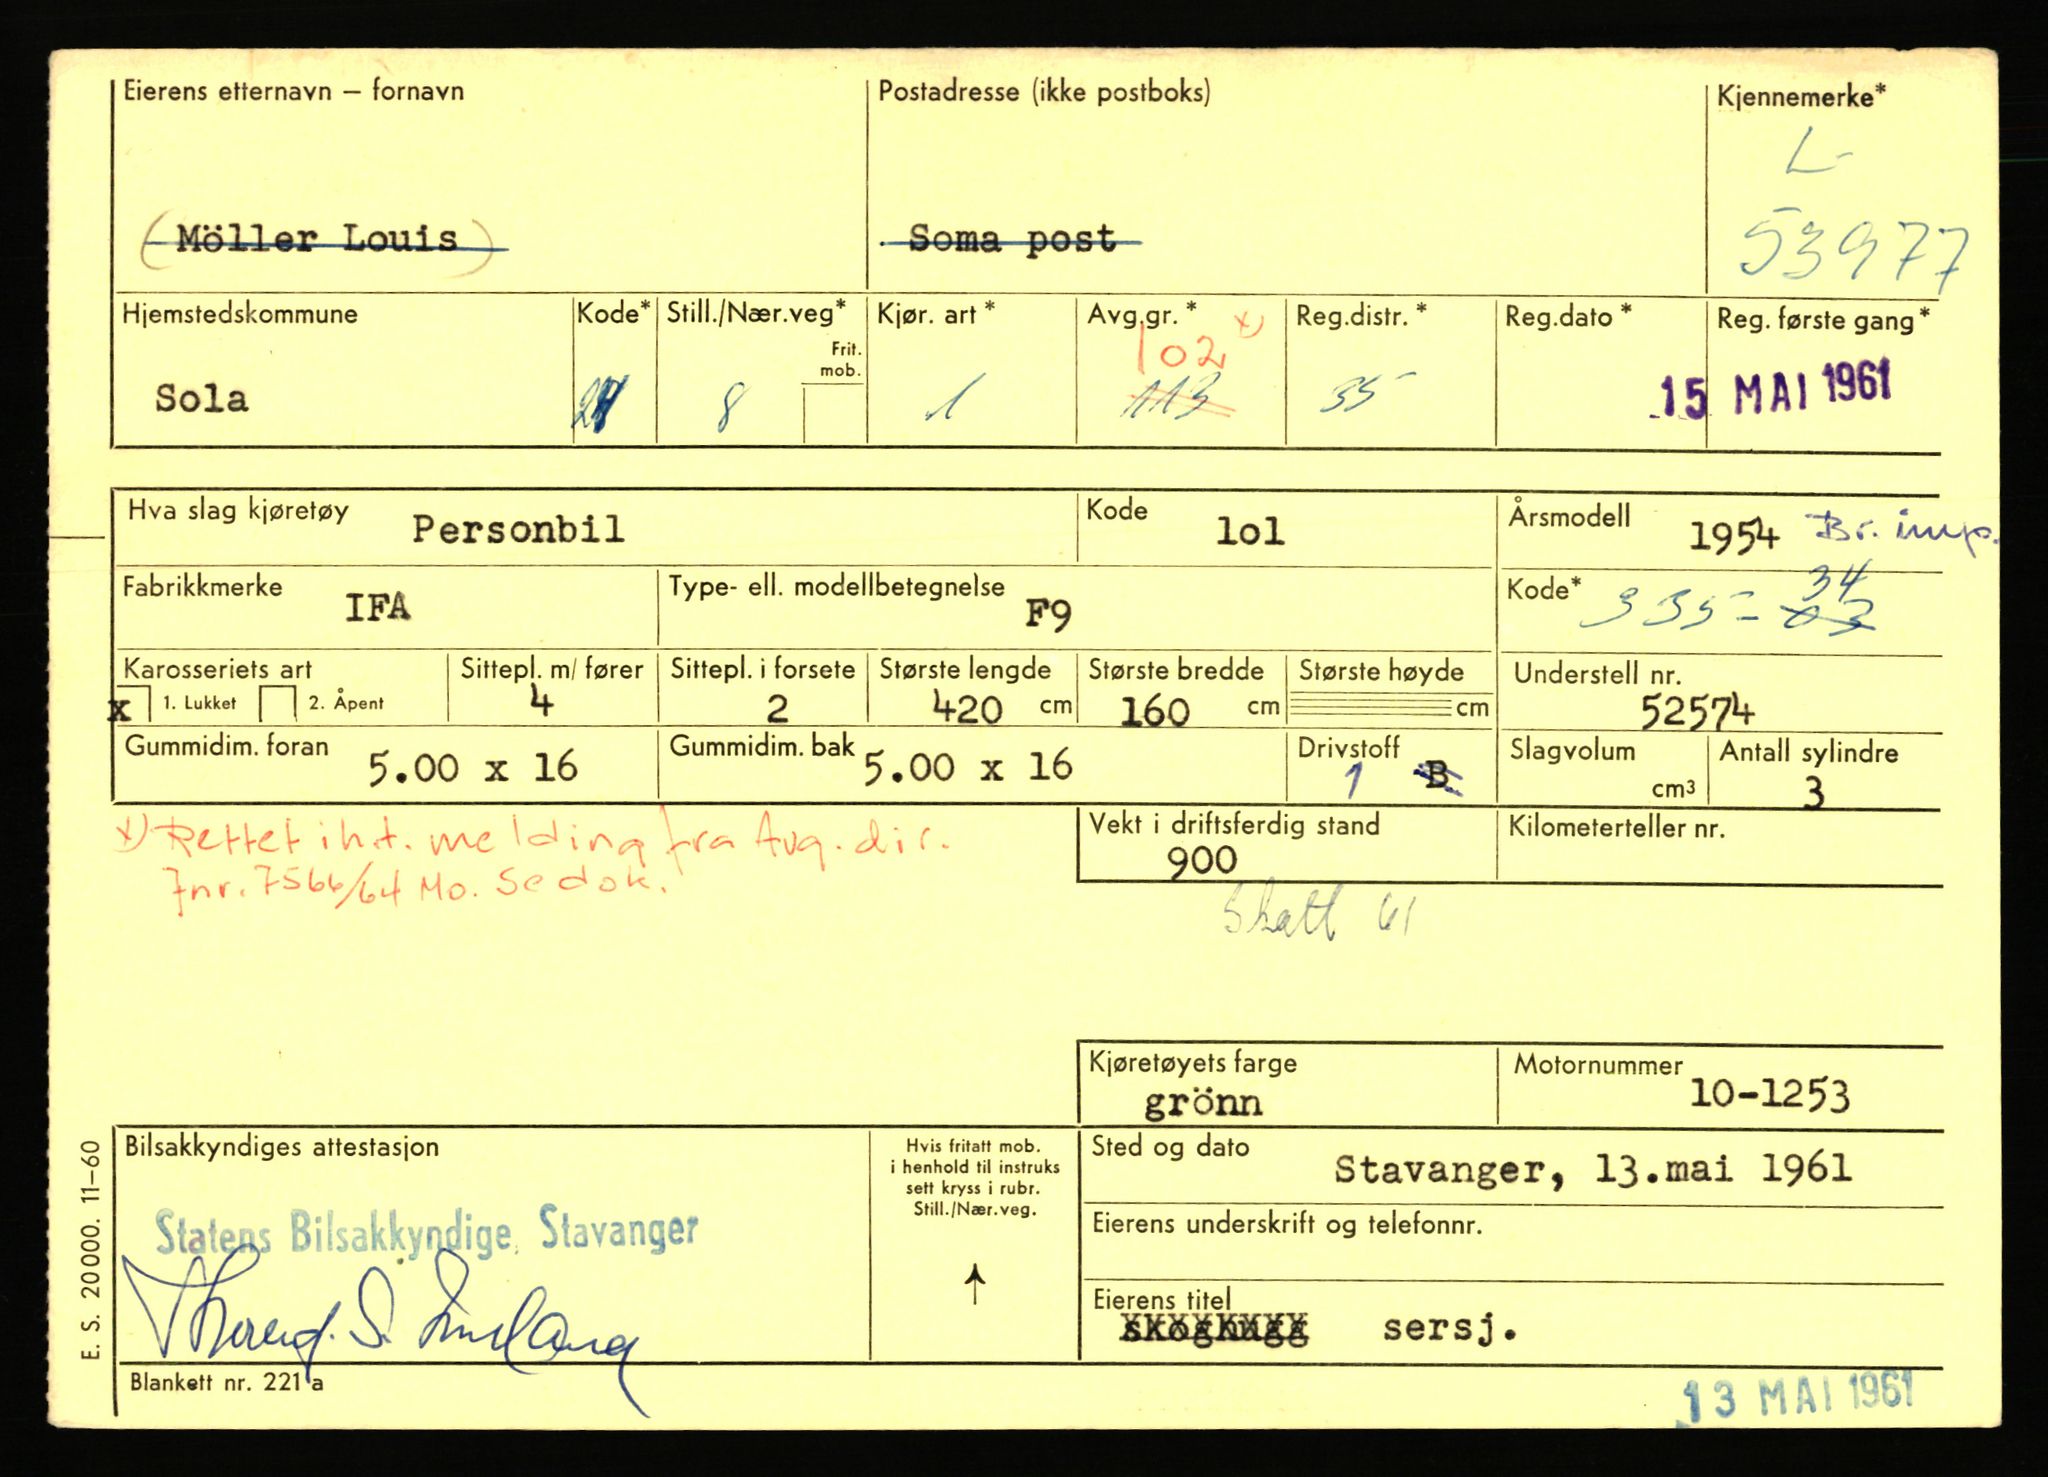Click the Antall sylindre value 3
The width and height of the screenshot is (2048, 1477).
point(1813,792)
